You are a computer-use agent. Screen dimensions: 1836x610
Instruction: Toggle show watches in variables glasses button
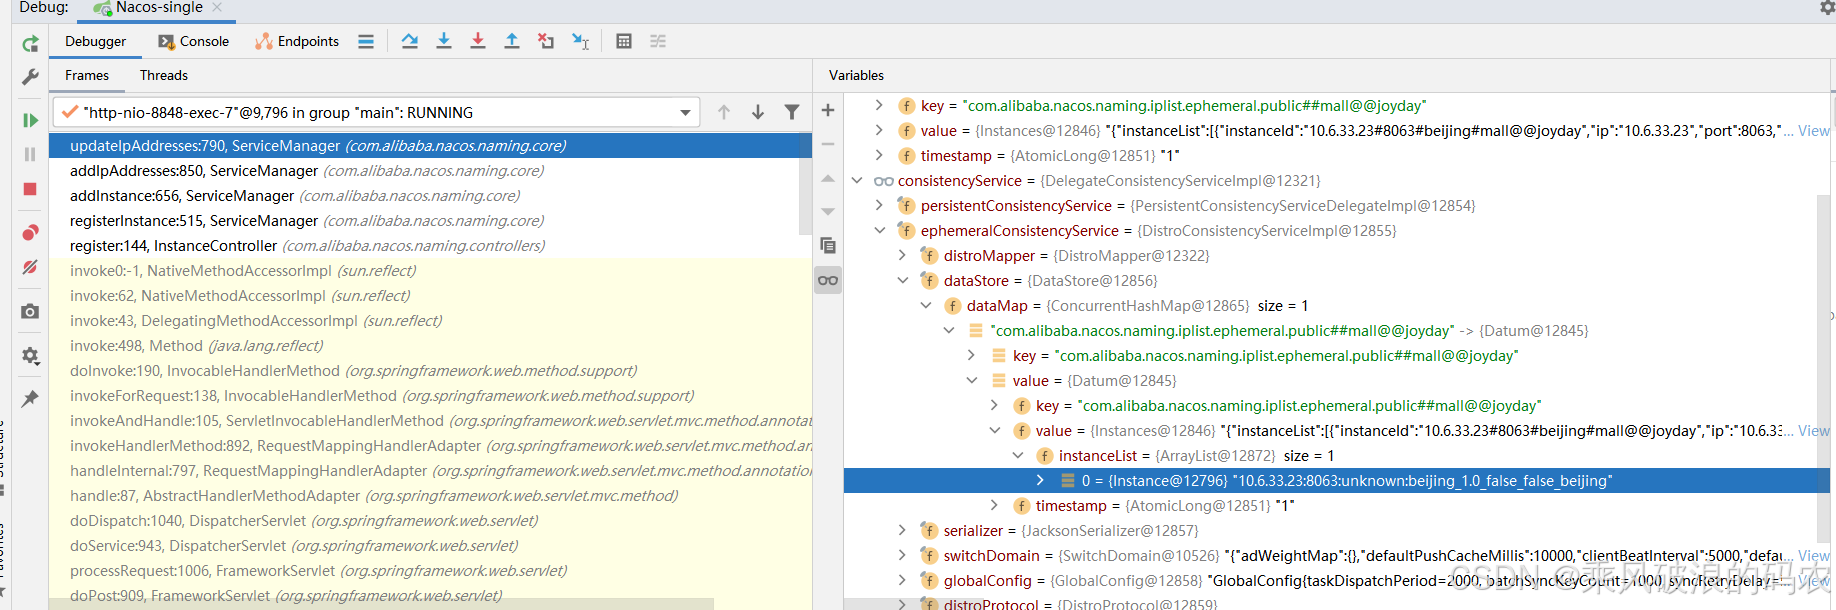point(828,280)
